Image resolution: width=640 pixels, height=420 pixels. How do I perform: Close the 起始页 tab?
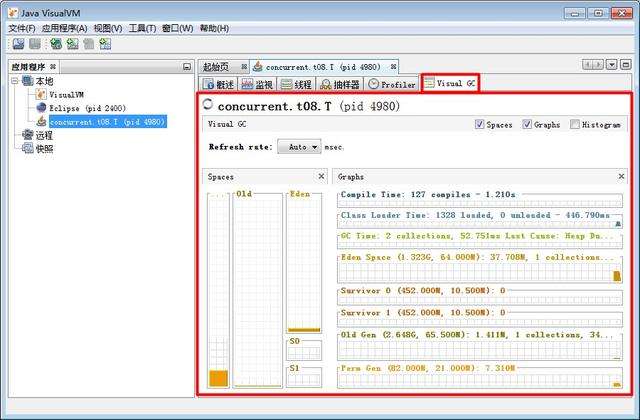244,67
